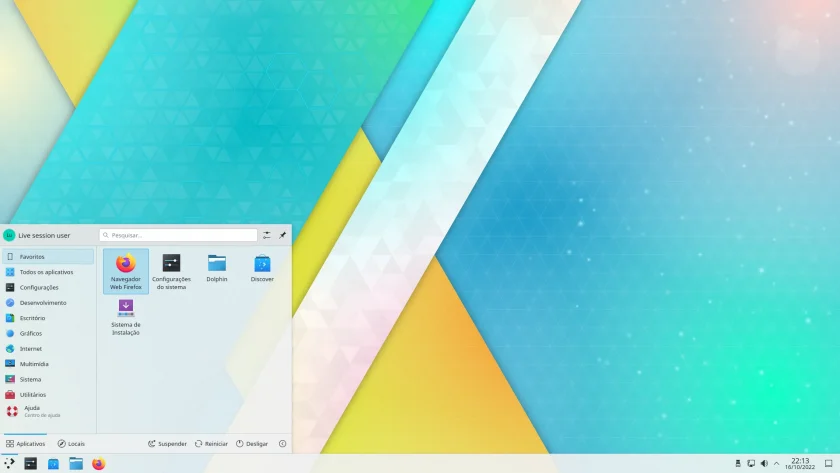Open Ajuda Centro de ajuda
This screenshot has width=840, height=473.
point(48,411)
